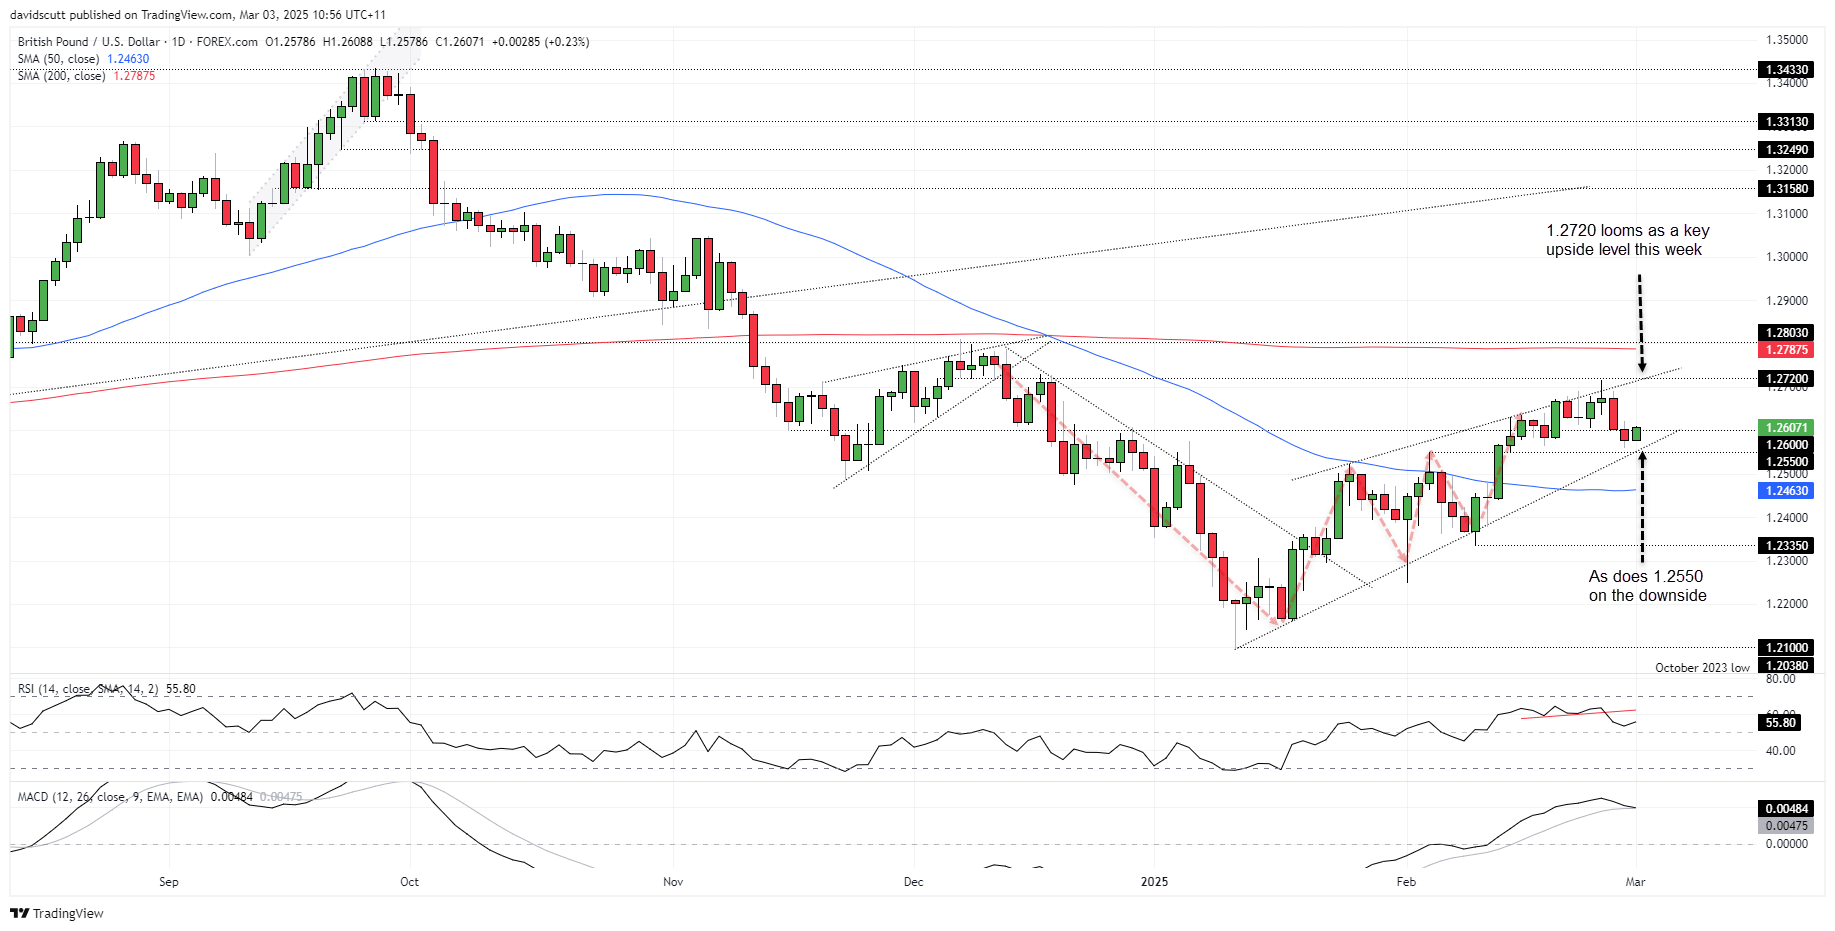Click the Sep label on time axis
The image size is (1835, 931).
[x=169, y=882]
